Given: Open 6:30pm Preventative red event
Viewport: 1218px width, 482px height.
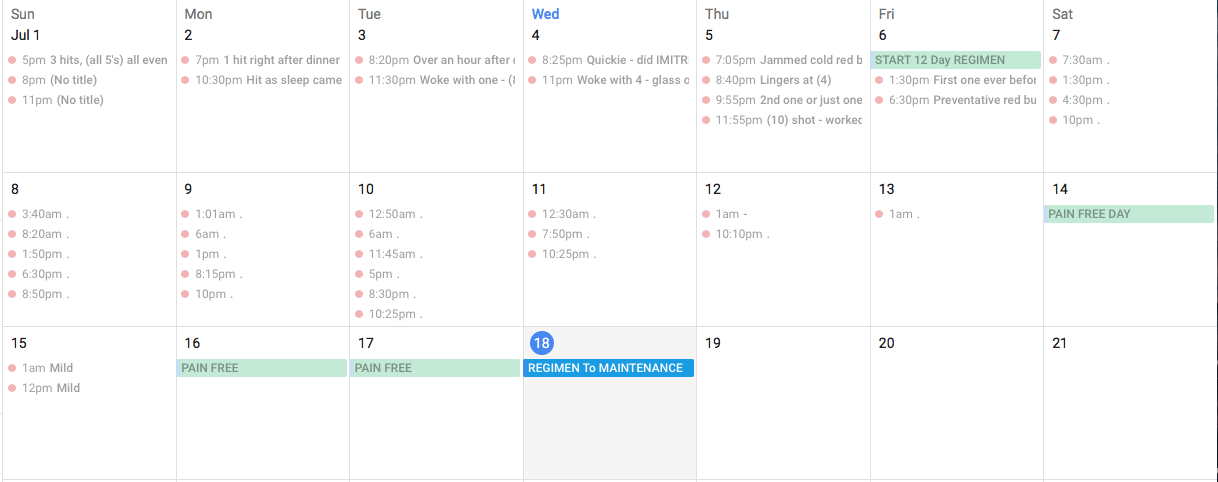Looking at the screenshot, I should click(x=955, y=100).
